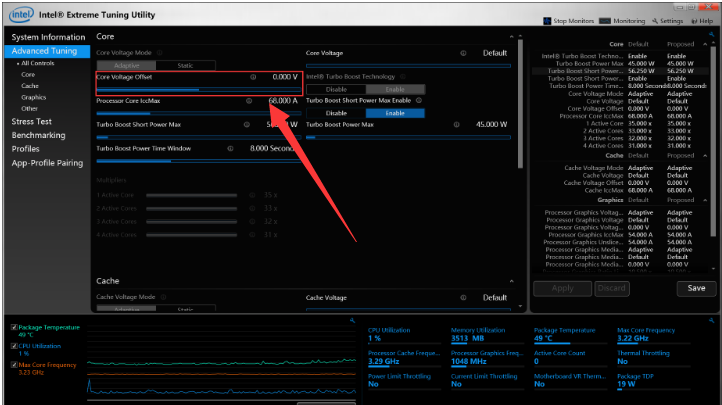Click the Turbo Boost Power Max slider
Viewport: 722px width, 405px height.
[x=408, y=137]
